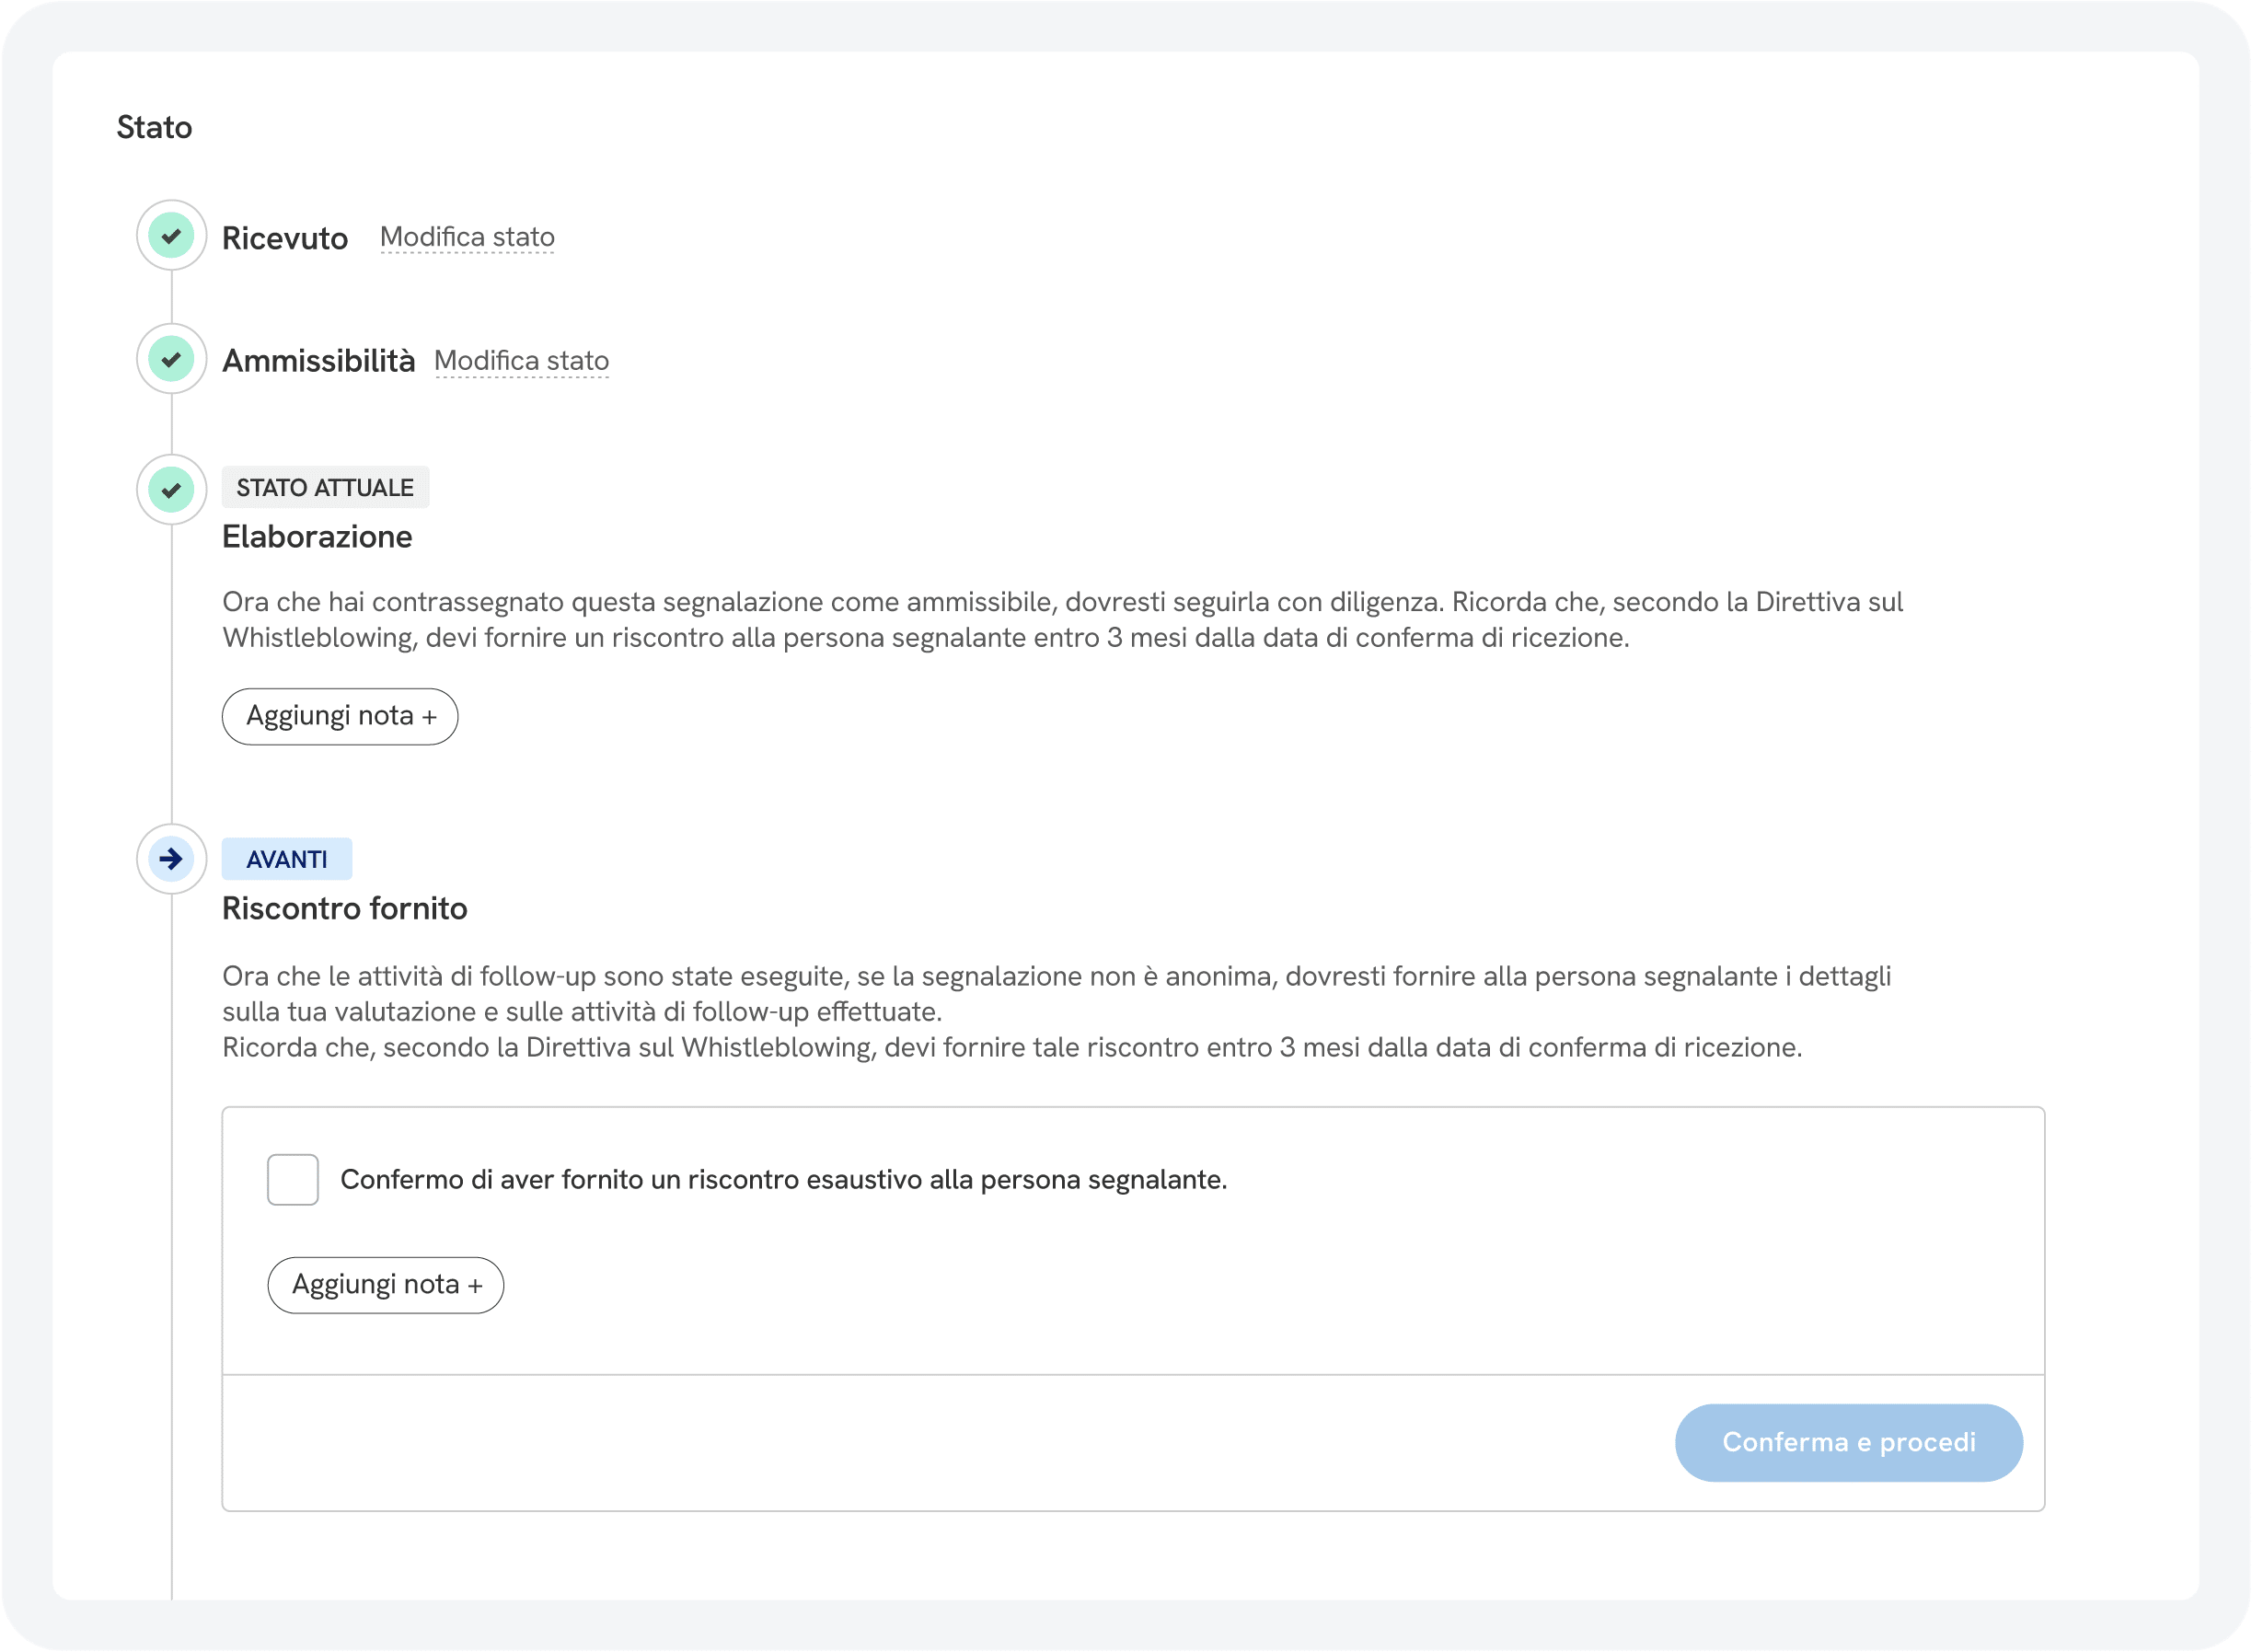Click the 'Confermo di aver fornito' checkbox label
Viewport: 2252px width, 1652px height.
point(783,1180)
